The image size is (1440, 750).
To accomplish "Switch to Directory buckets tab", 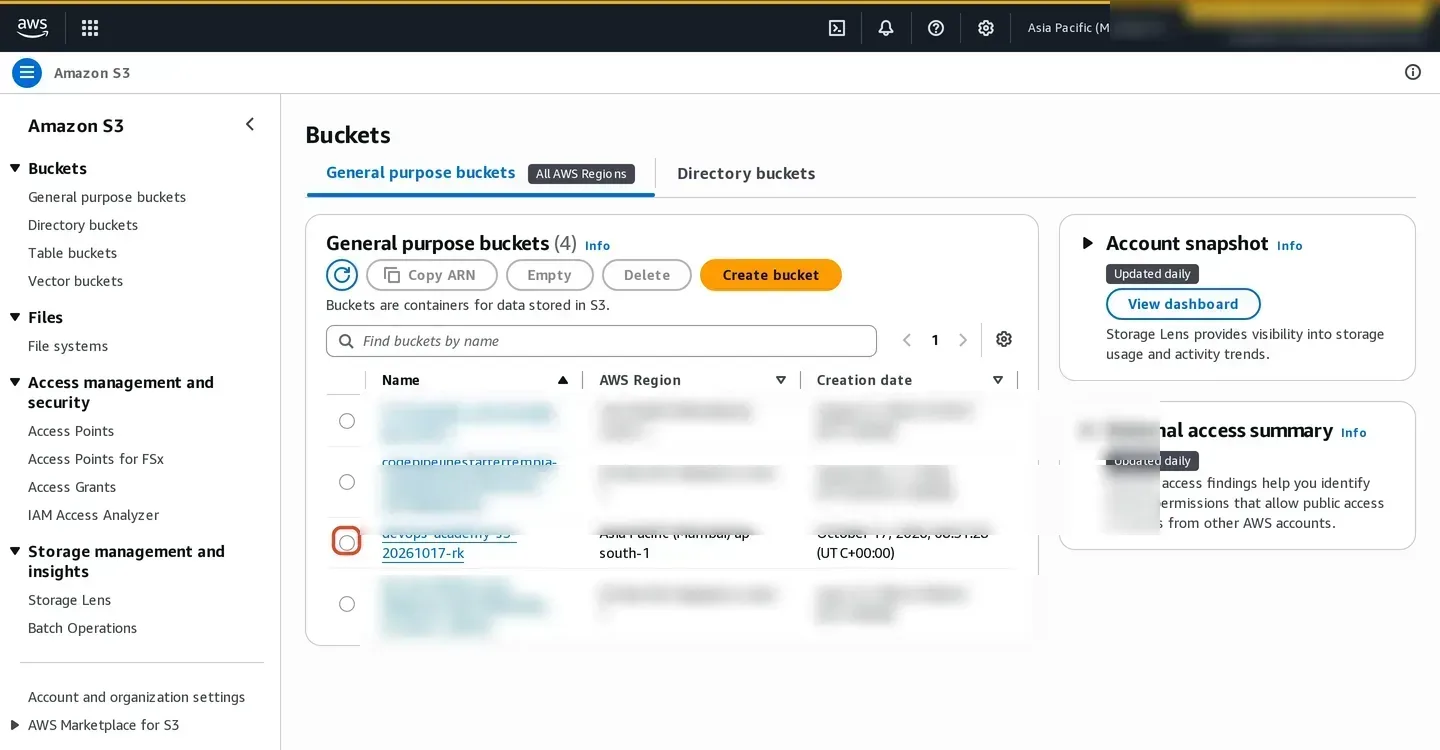I will [x=746, y=174].
